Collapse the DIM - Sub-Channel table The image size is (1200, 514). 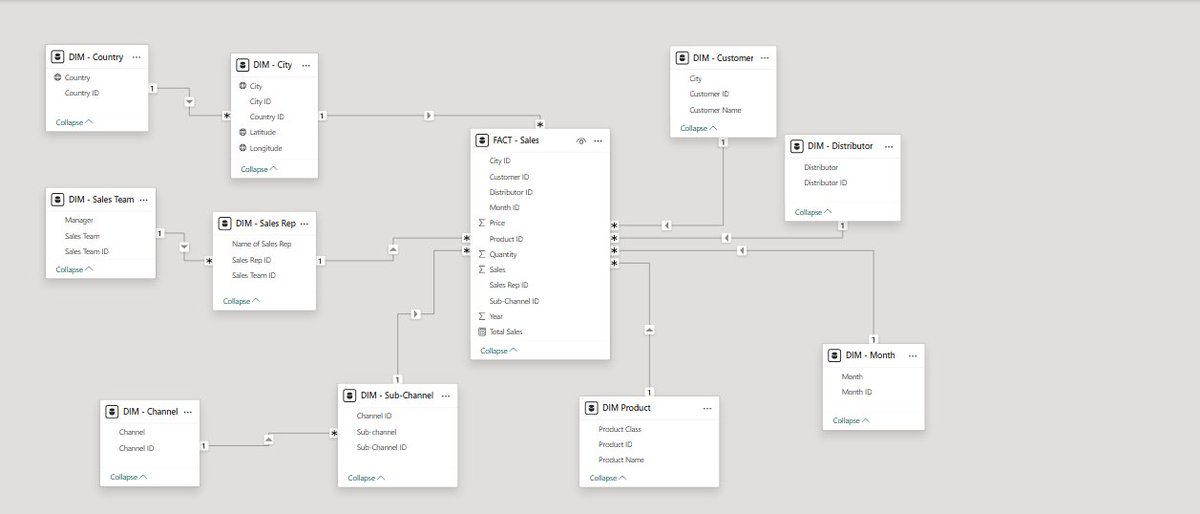367,478
